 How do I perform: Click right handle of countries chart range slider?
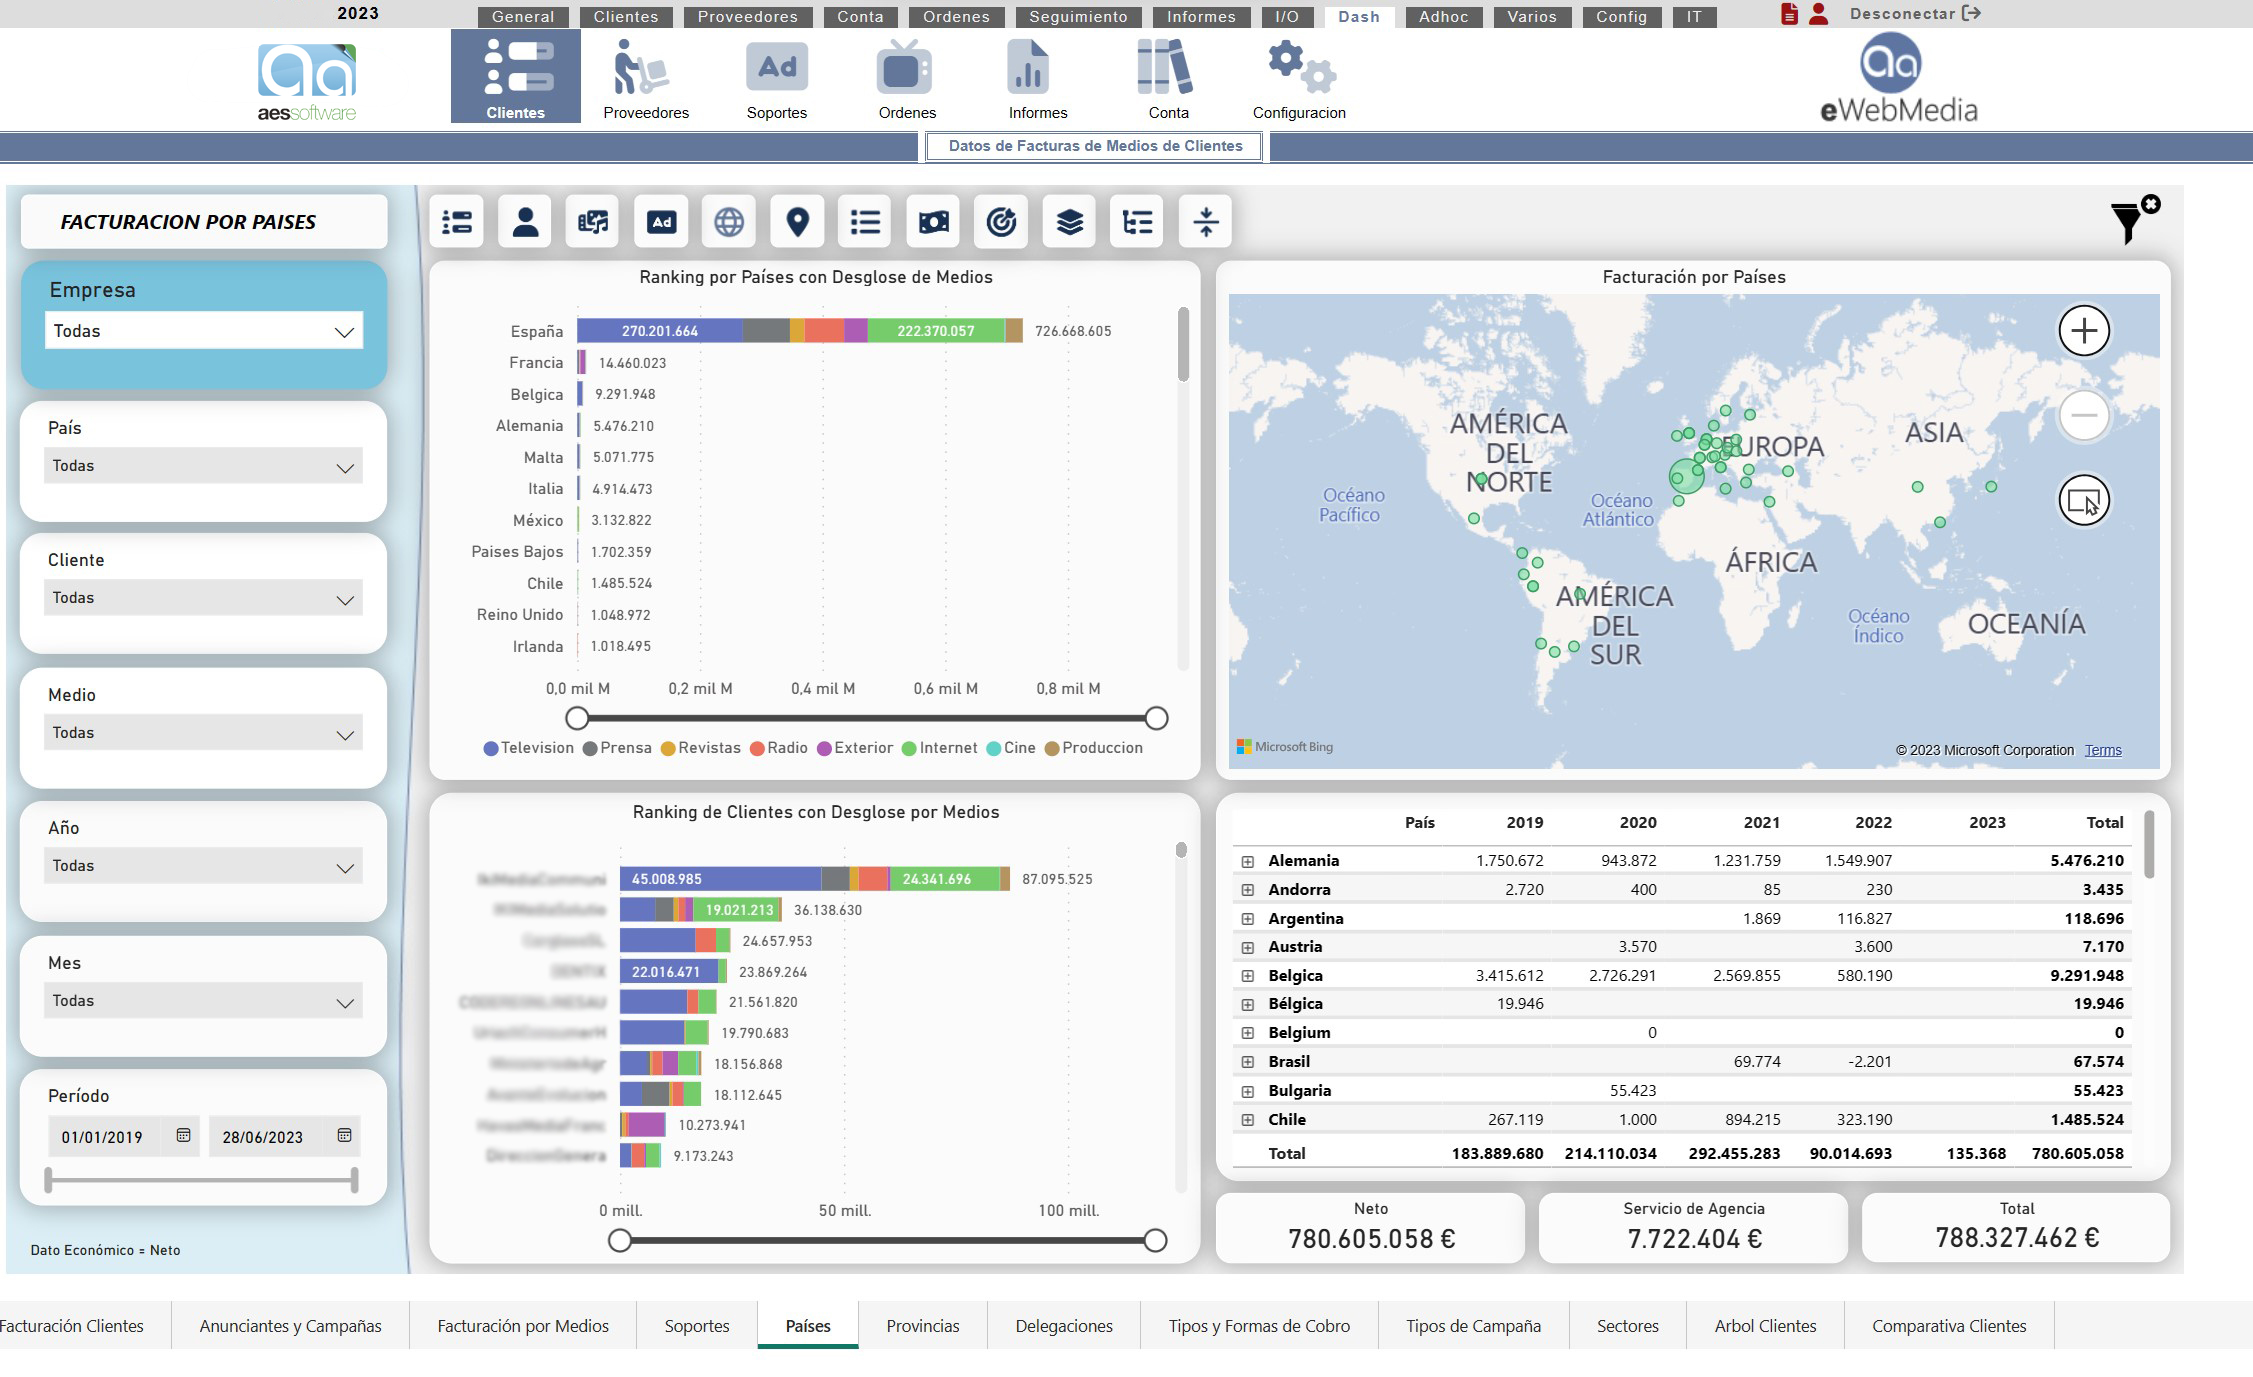pyautogui.click(x=1156, y=718)
